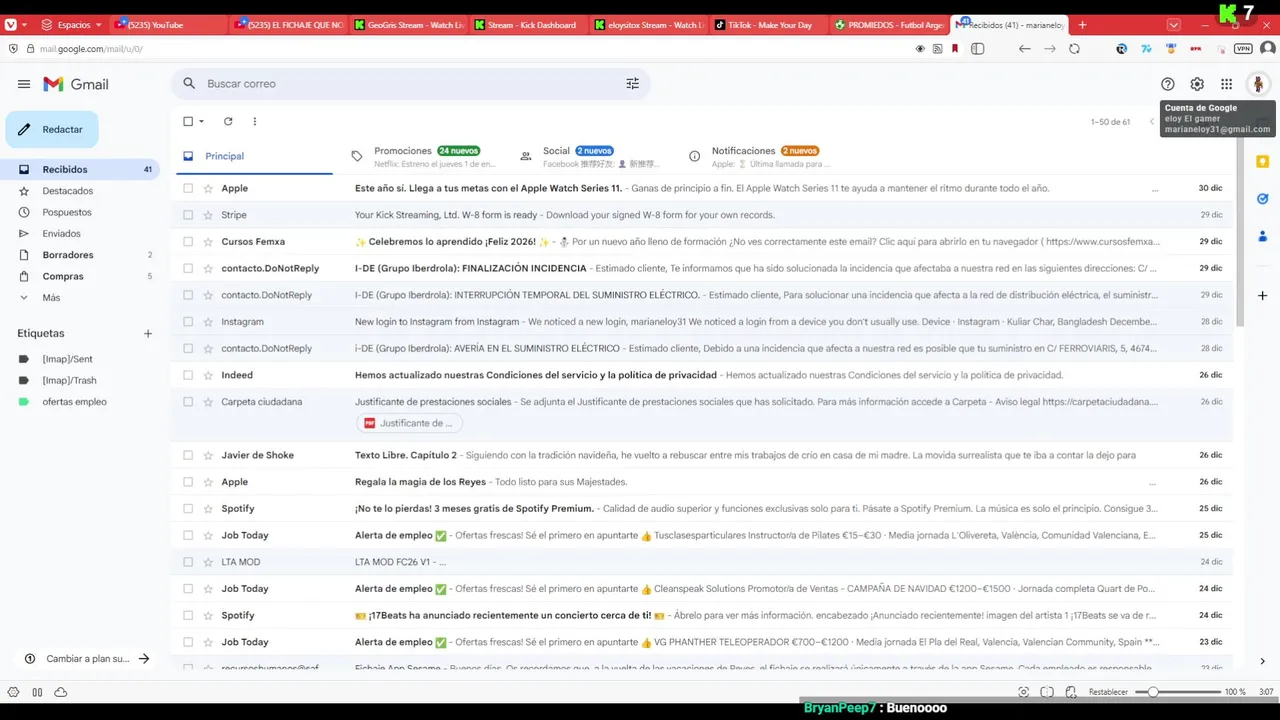Go back in browser navigation
The height and width of the screenshot is (720, 1280).
point(1024,48)
